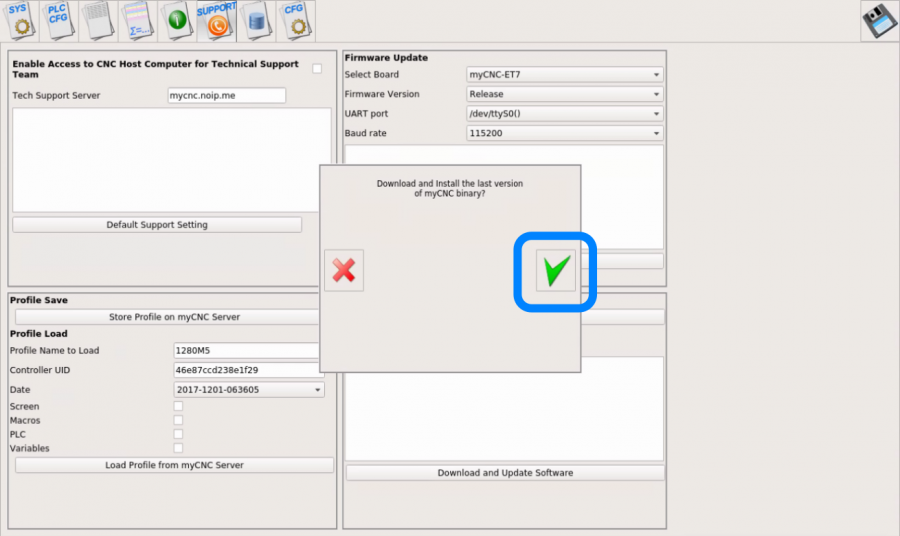Click the green info icon in toolbar

click(x=176, y=20)
